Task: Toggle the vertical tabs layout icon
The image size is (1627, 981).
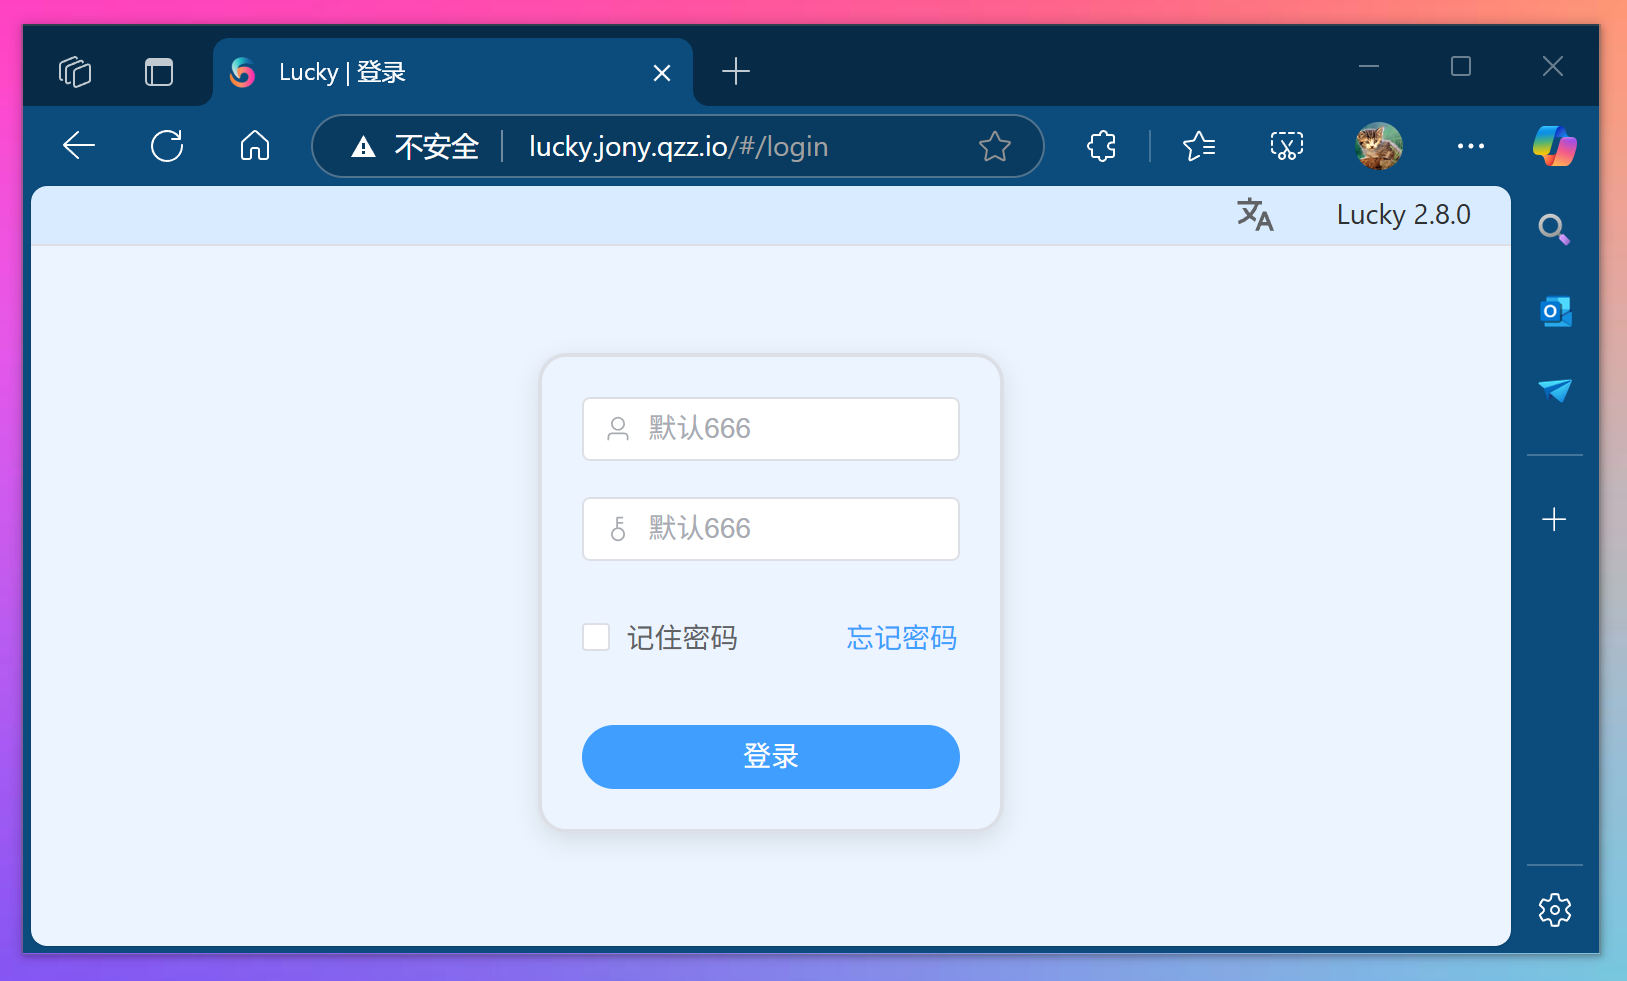Action: (x=159, y=71)
